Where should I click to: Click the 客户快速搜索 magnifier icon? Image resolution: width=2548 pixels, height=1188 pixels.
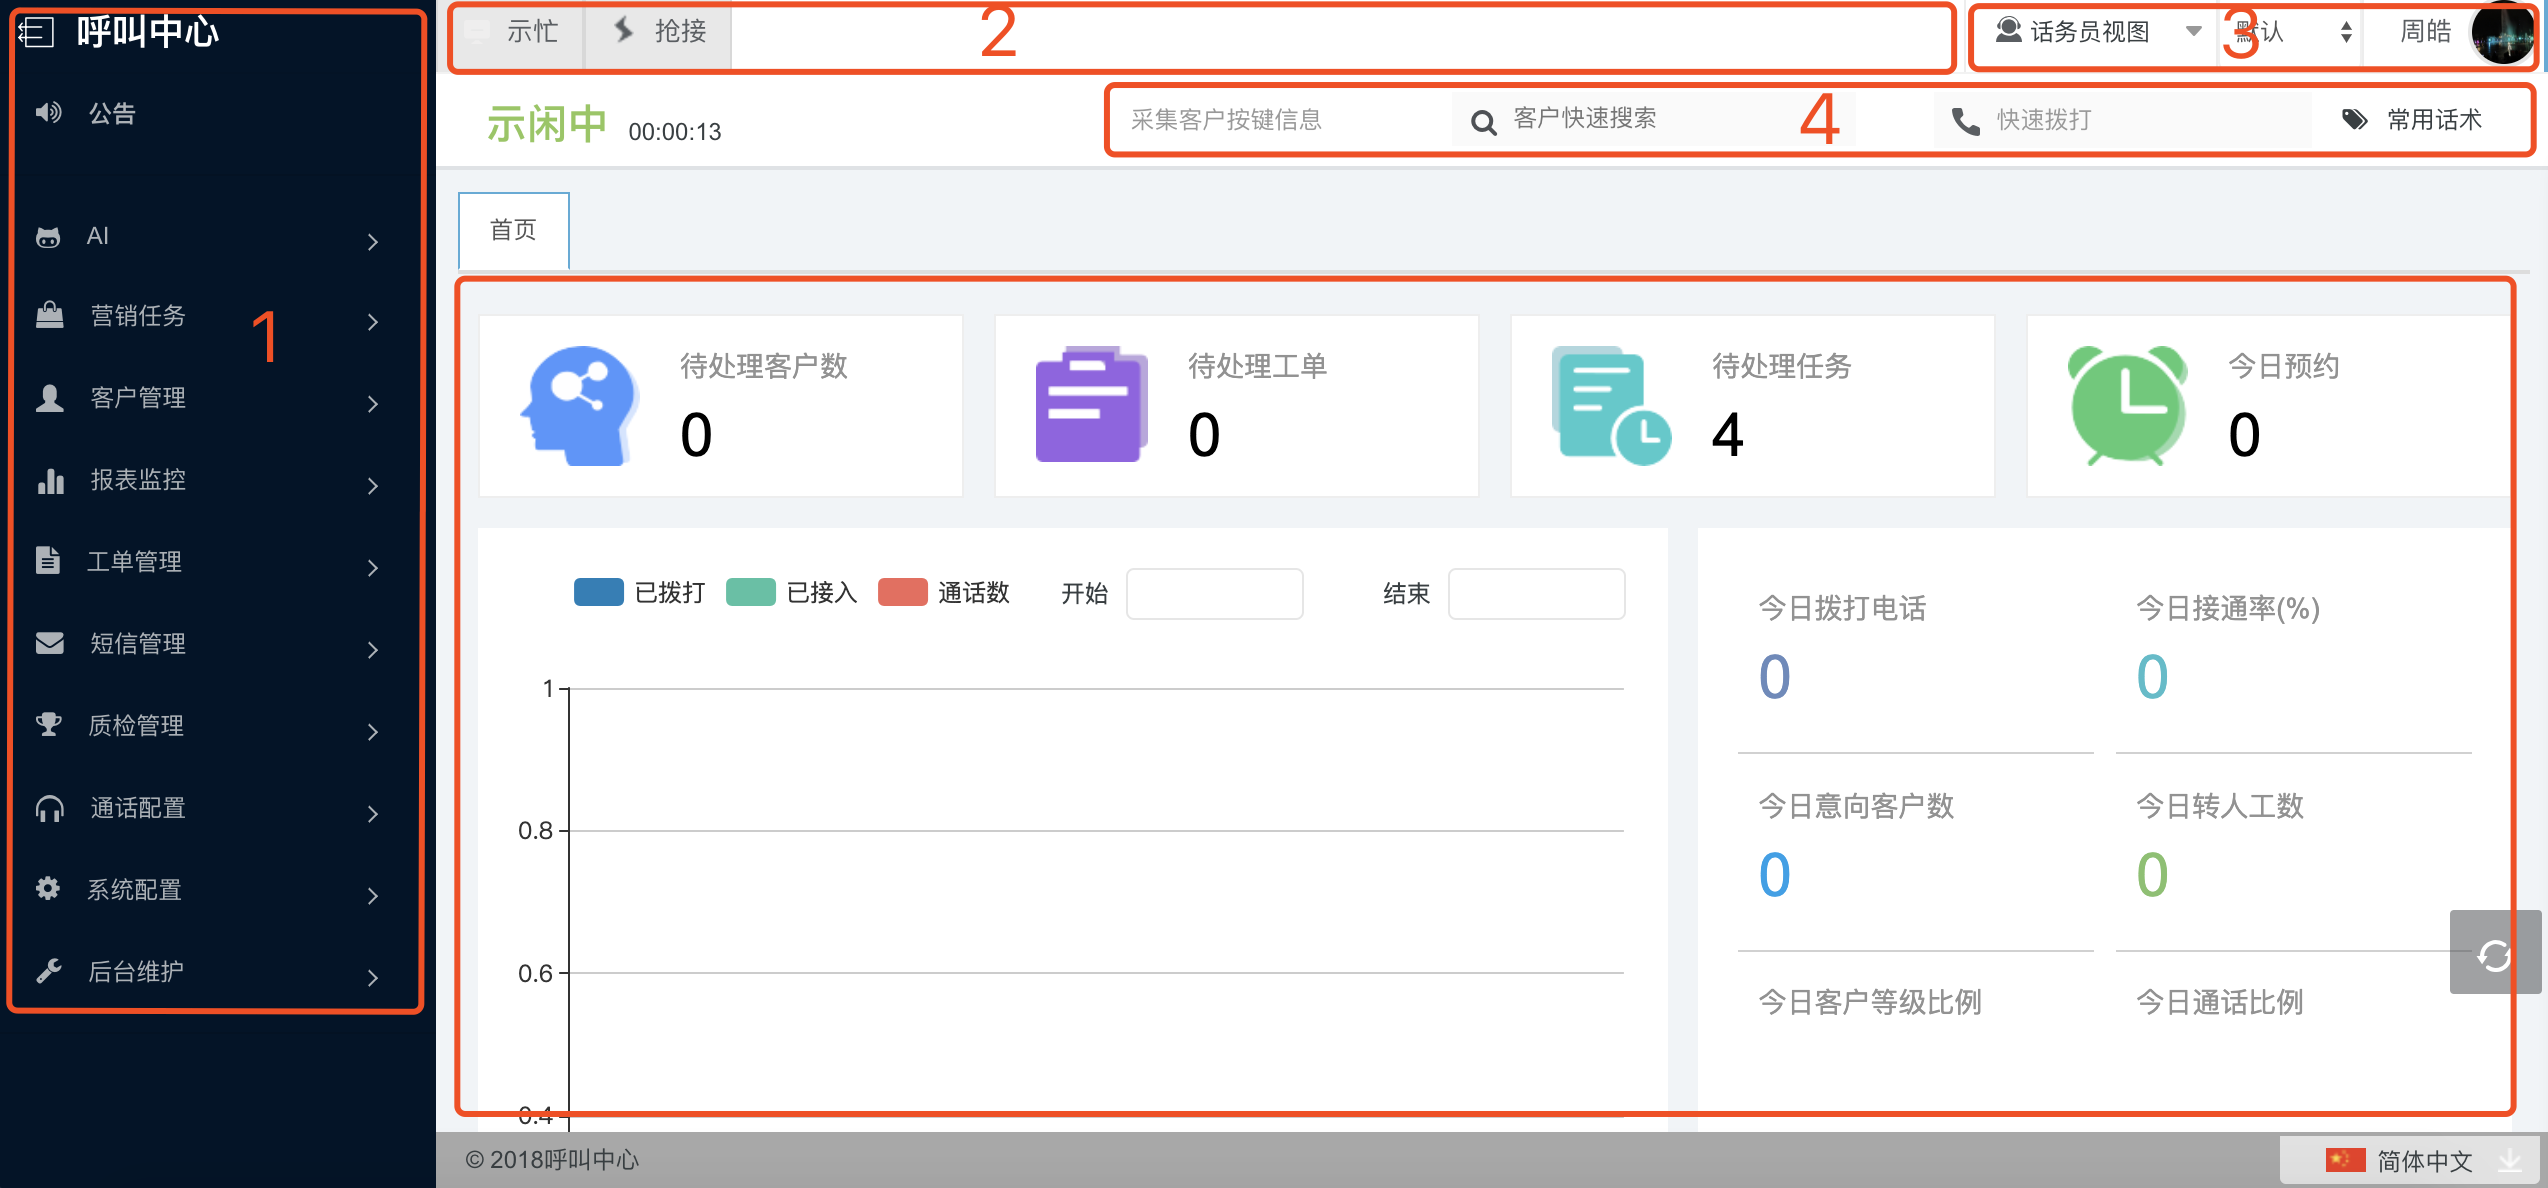coord(1483,122)
